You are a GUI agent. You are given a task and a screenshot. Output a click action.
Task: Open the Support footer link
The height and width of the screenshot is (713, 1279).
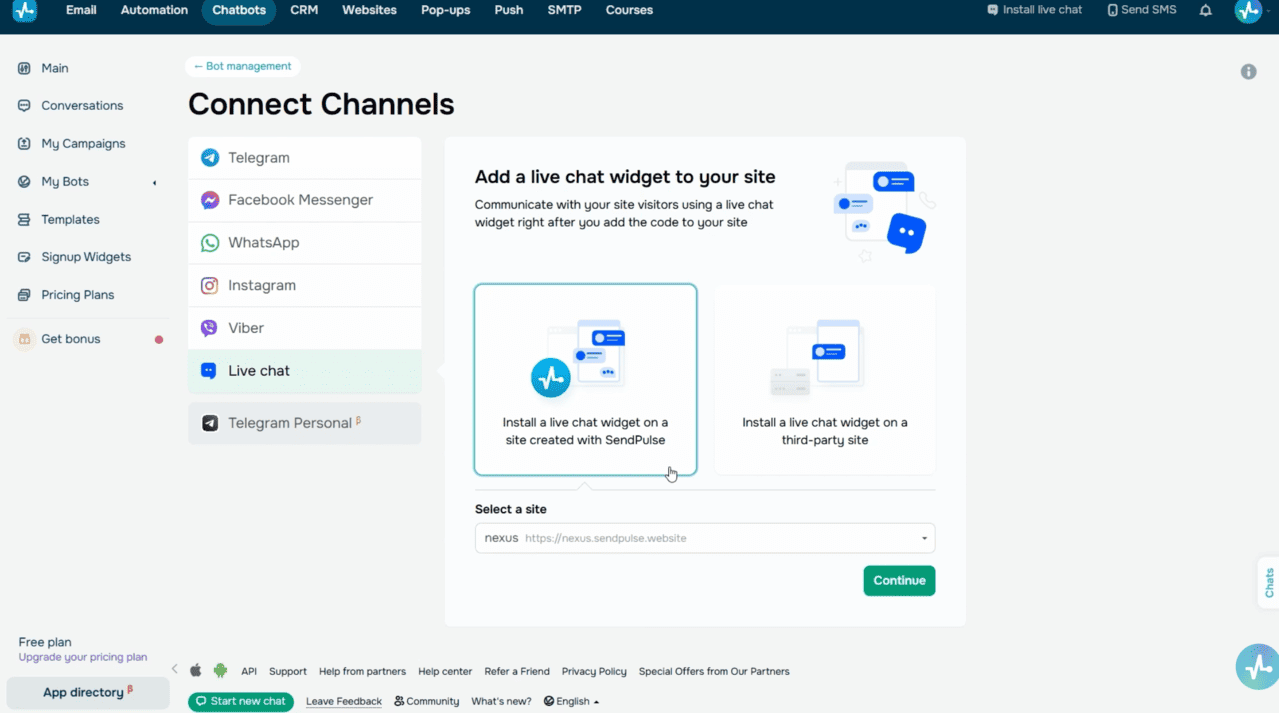pos(288,671)
